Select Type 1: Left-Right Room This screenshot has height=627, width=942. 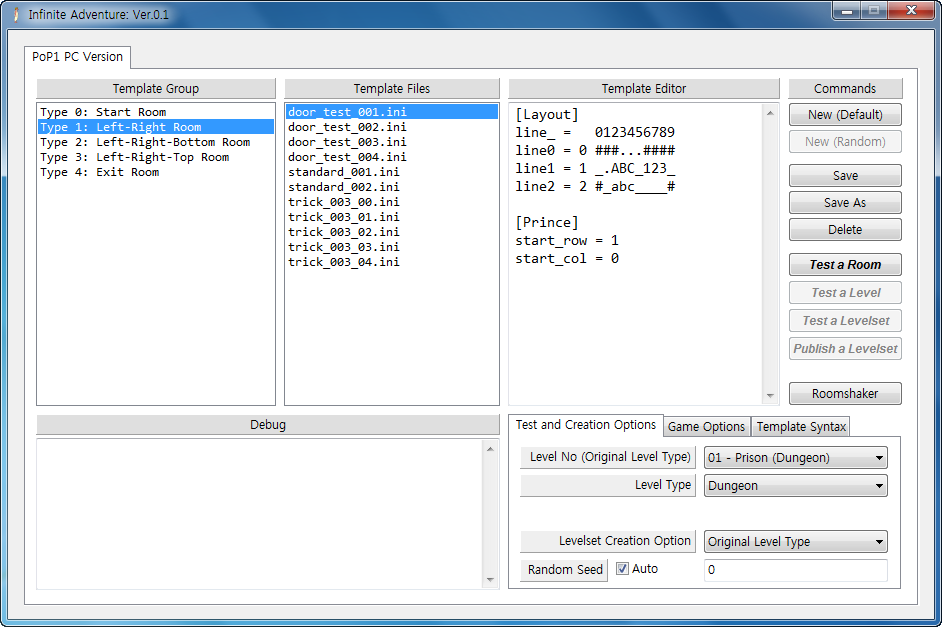pos(156,127)
